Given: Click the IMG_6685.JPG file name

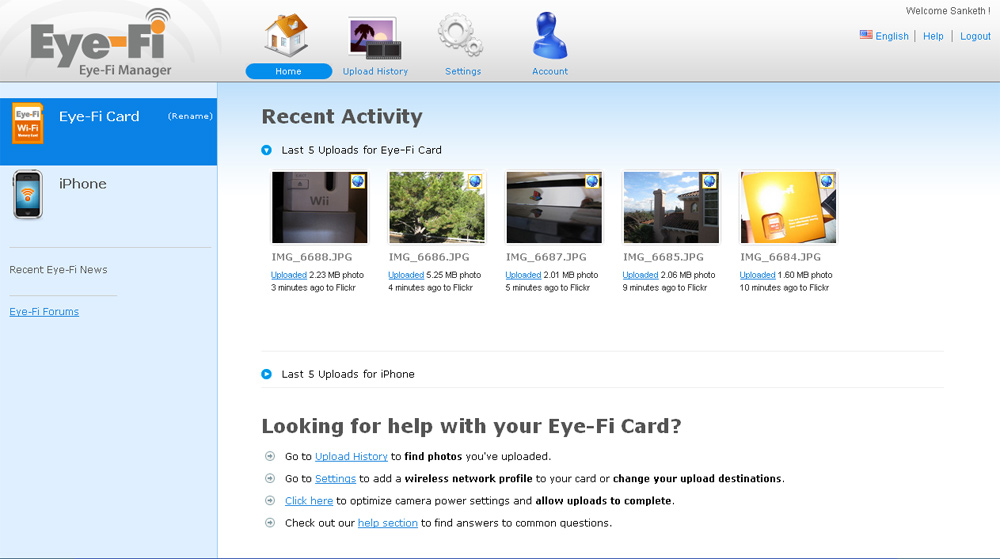Looking at the screenshot, I should coord(663,257).
